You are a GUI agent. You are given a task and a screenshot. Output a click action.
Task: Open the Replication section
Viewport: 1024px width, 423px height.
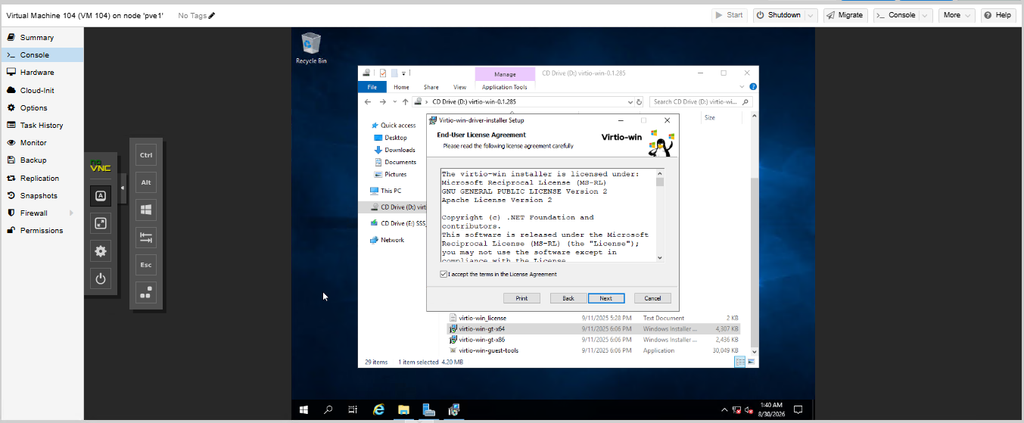click(42, 178)
